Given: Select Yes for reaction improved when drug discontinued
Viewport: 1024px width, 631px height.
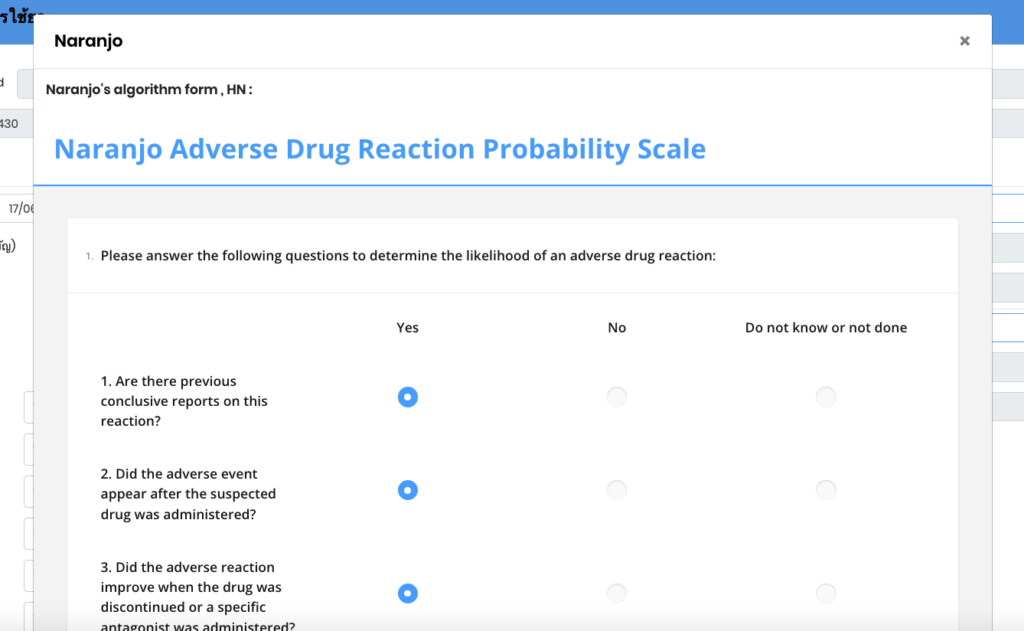Looking at the screenshot, I should point(407,593).
